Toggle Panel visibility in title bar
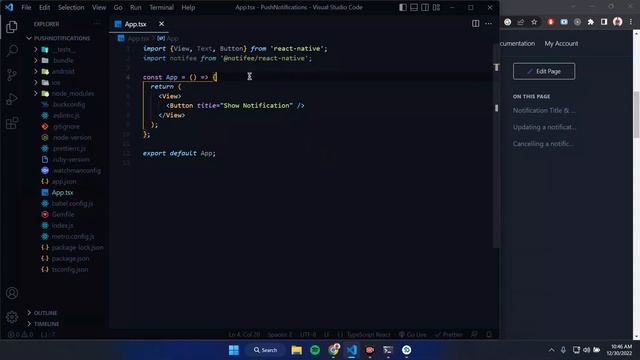Viewport: 640px width, 360px height. coord(414,7)
